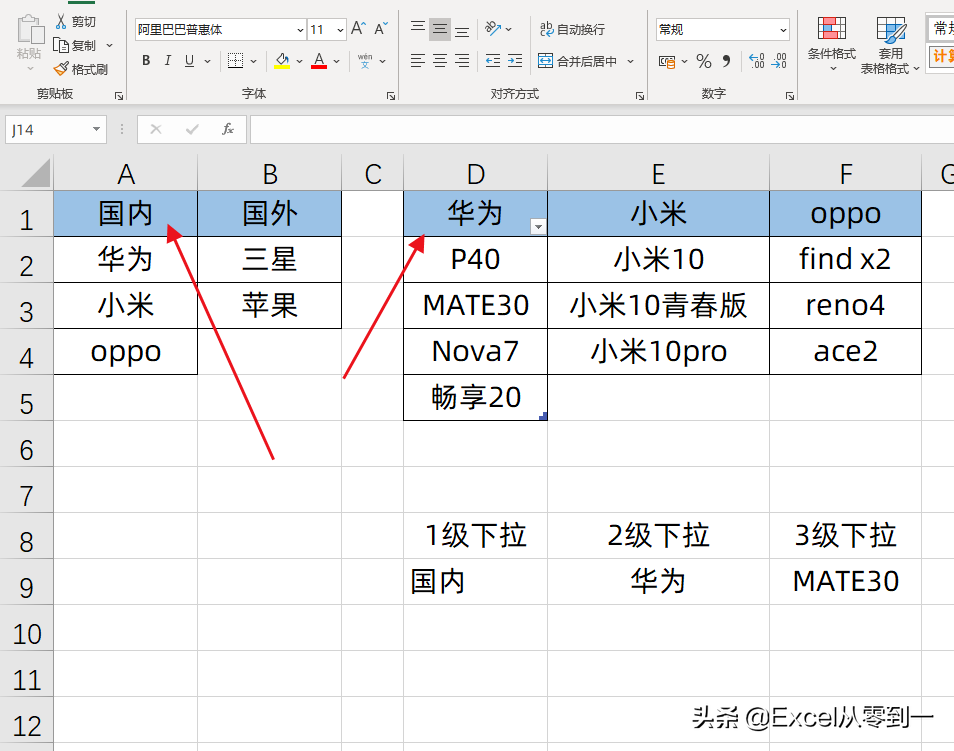
Task: Open the Name Box dropdown arrow
Action: click(96, 129)
